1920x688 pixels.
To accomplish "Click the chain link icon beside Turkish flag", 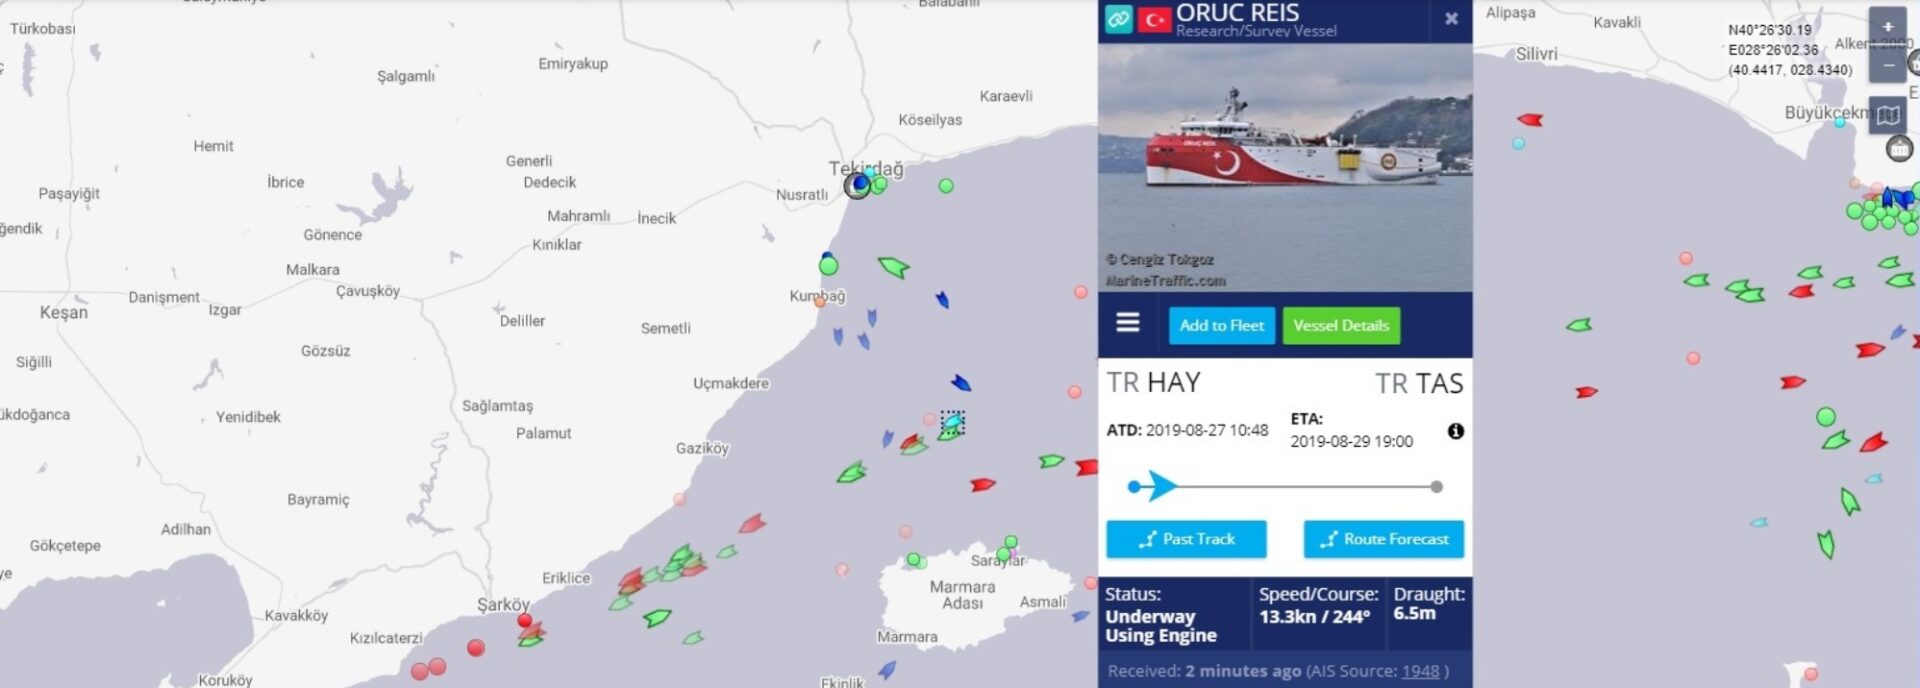I will pyautogui.click(x=1119, y=18).
